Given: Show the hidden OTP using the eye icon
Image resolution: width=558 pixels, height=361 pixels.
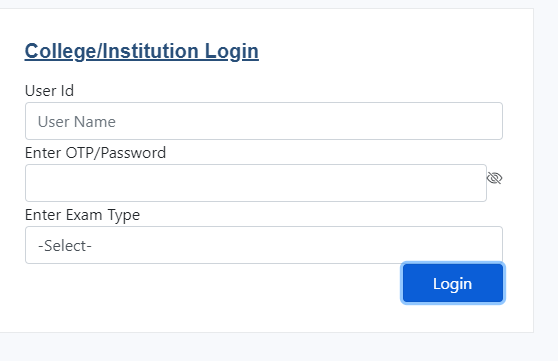Looking at the screenshot, I should (x=494, y=178).
